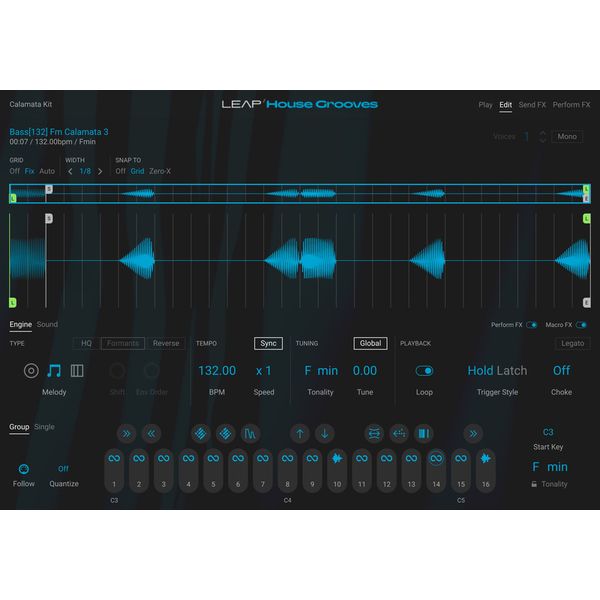Switch to the Sound tab
The image size is (600, 600).
47,324
